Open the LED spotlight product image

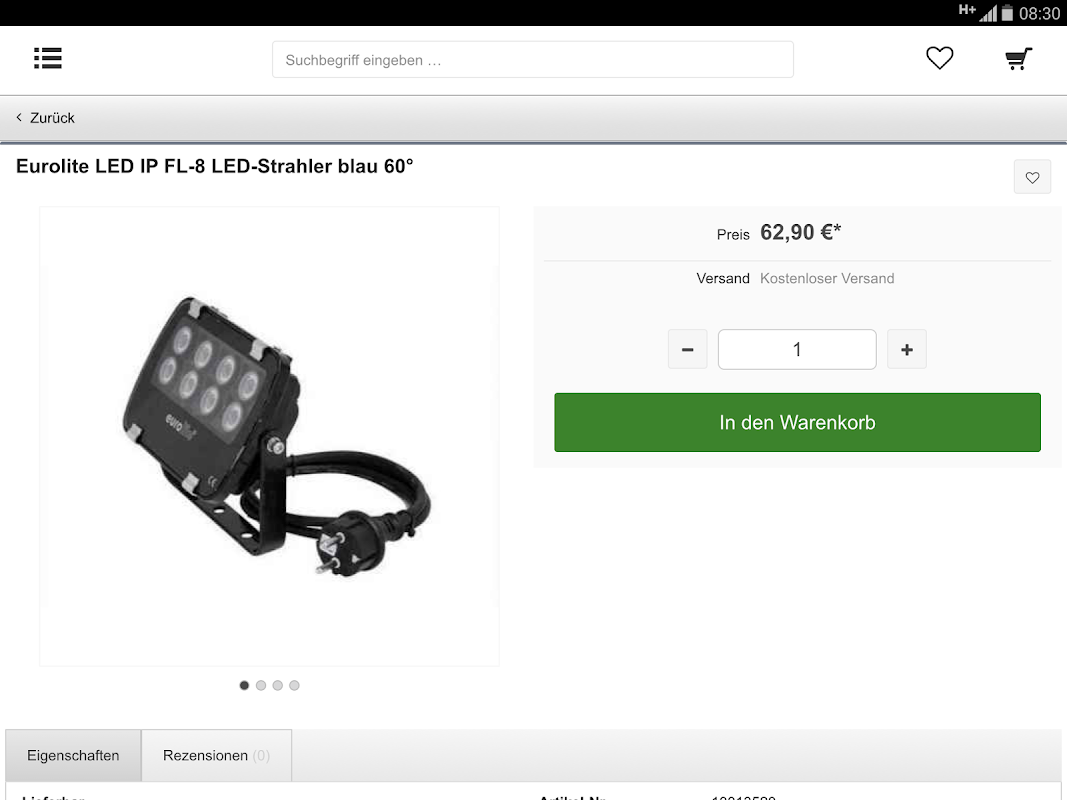(269, 436)
